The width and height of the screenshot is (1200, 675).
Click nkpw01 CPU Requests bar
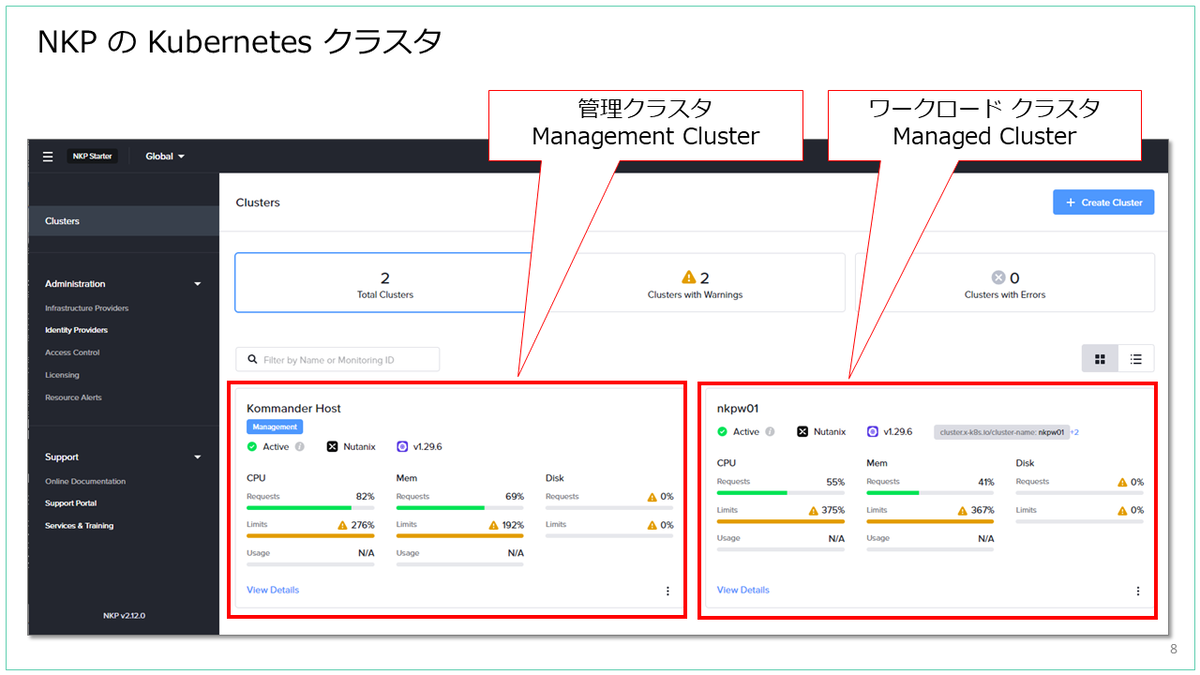[780, 493]
